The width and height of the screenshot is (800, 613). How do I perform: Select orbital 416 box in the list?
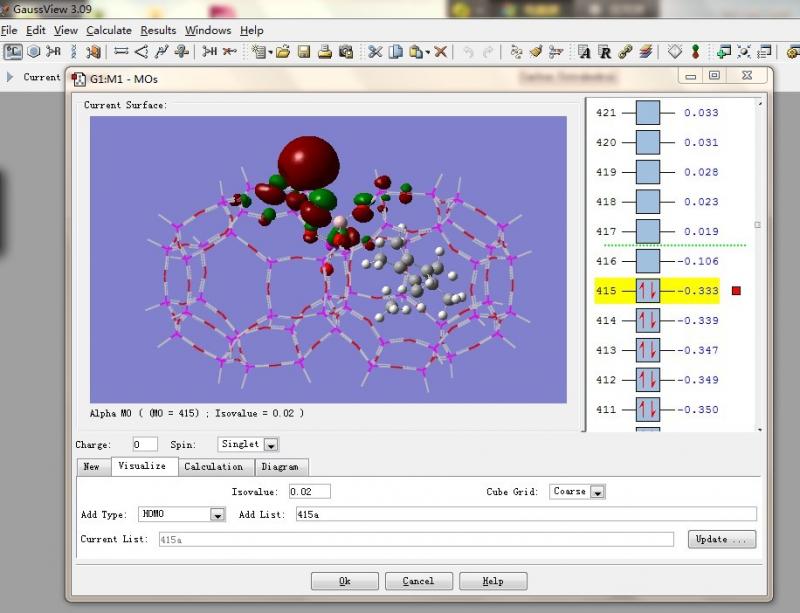point(647,261)
